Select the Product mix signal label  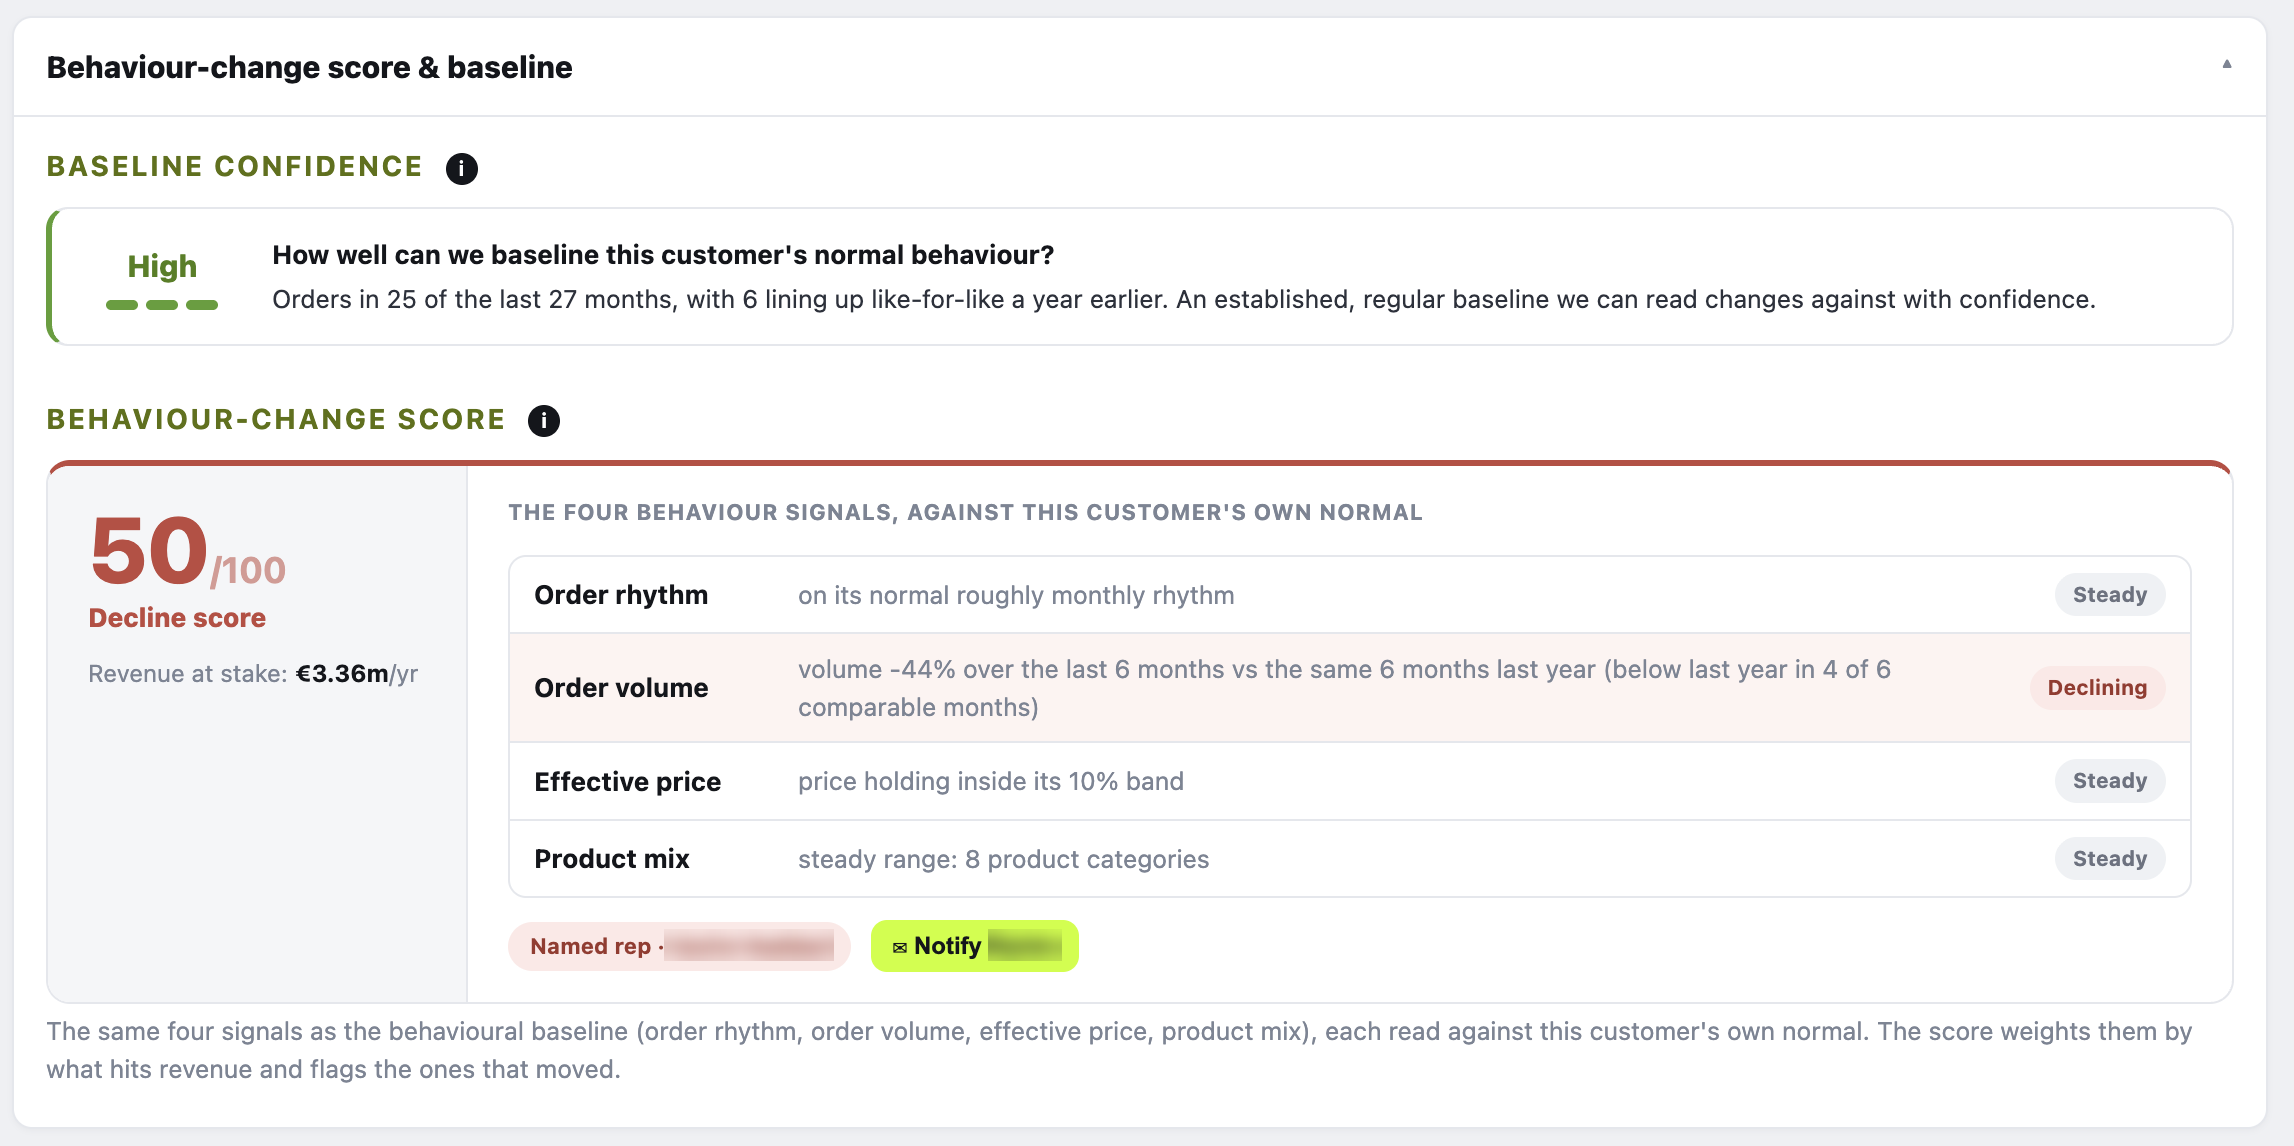coord(612,859)
